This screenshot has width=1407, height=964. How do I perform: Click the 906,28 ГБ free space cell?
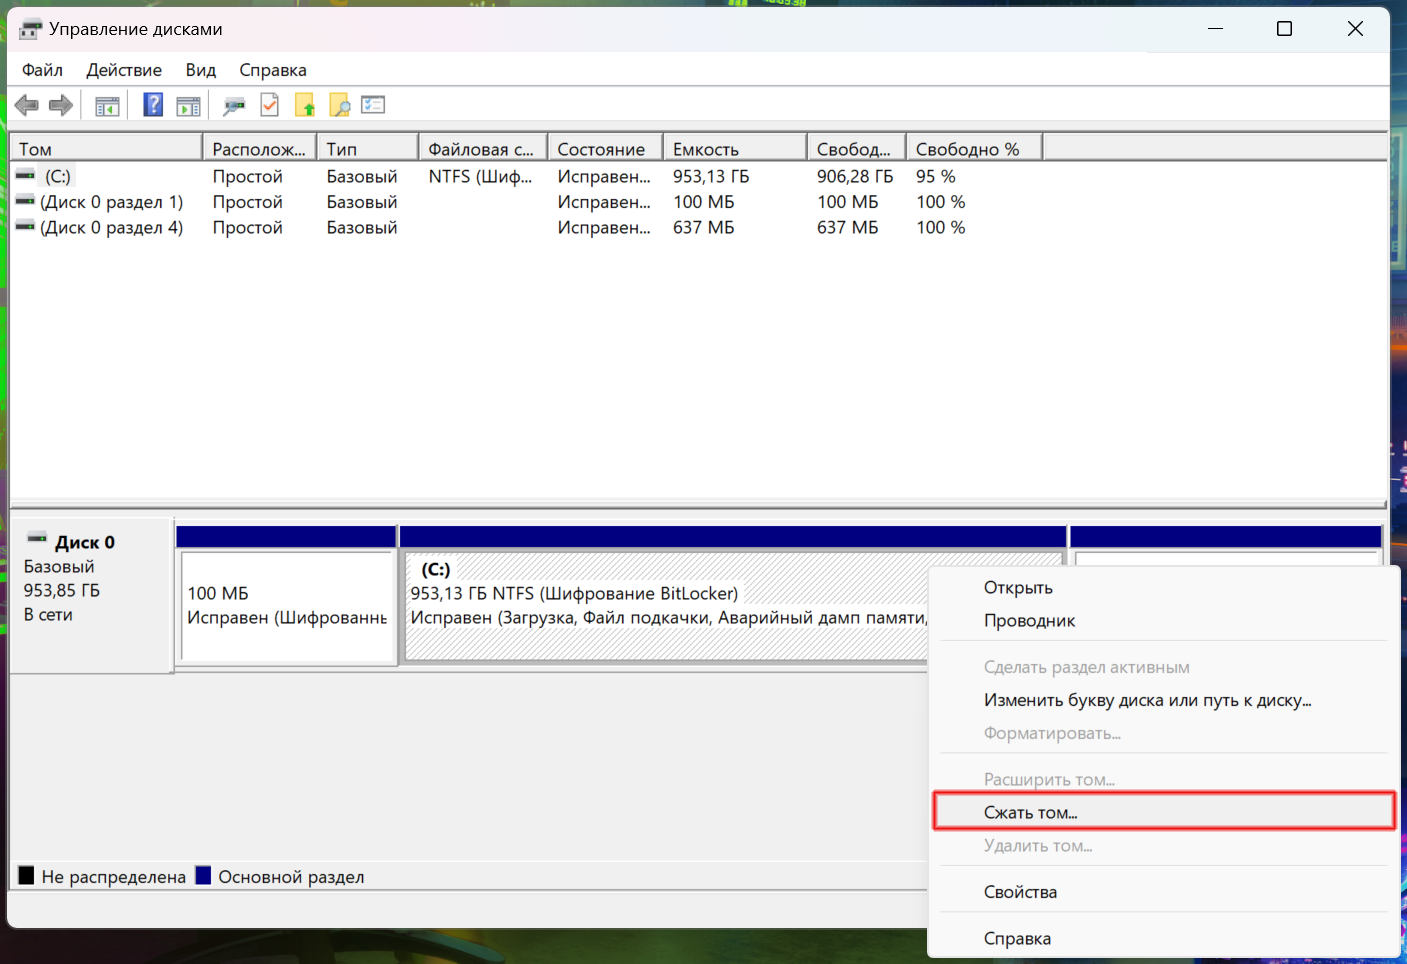coord(855,176)
